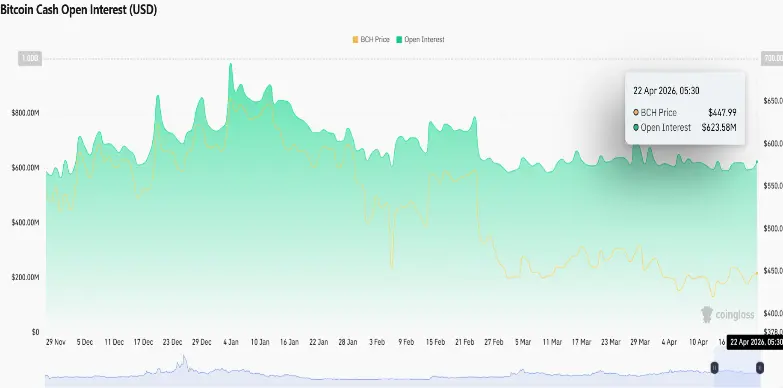Click the $450.00 right axis label

point(773,271)
